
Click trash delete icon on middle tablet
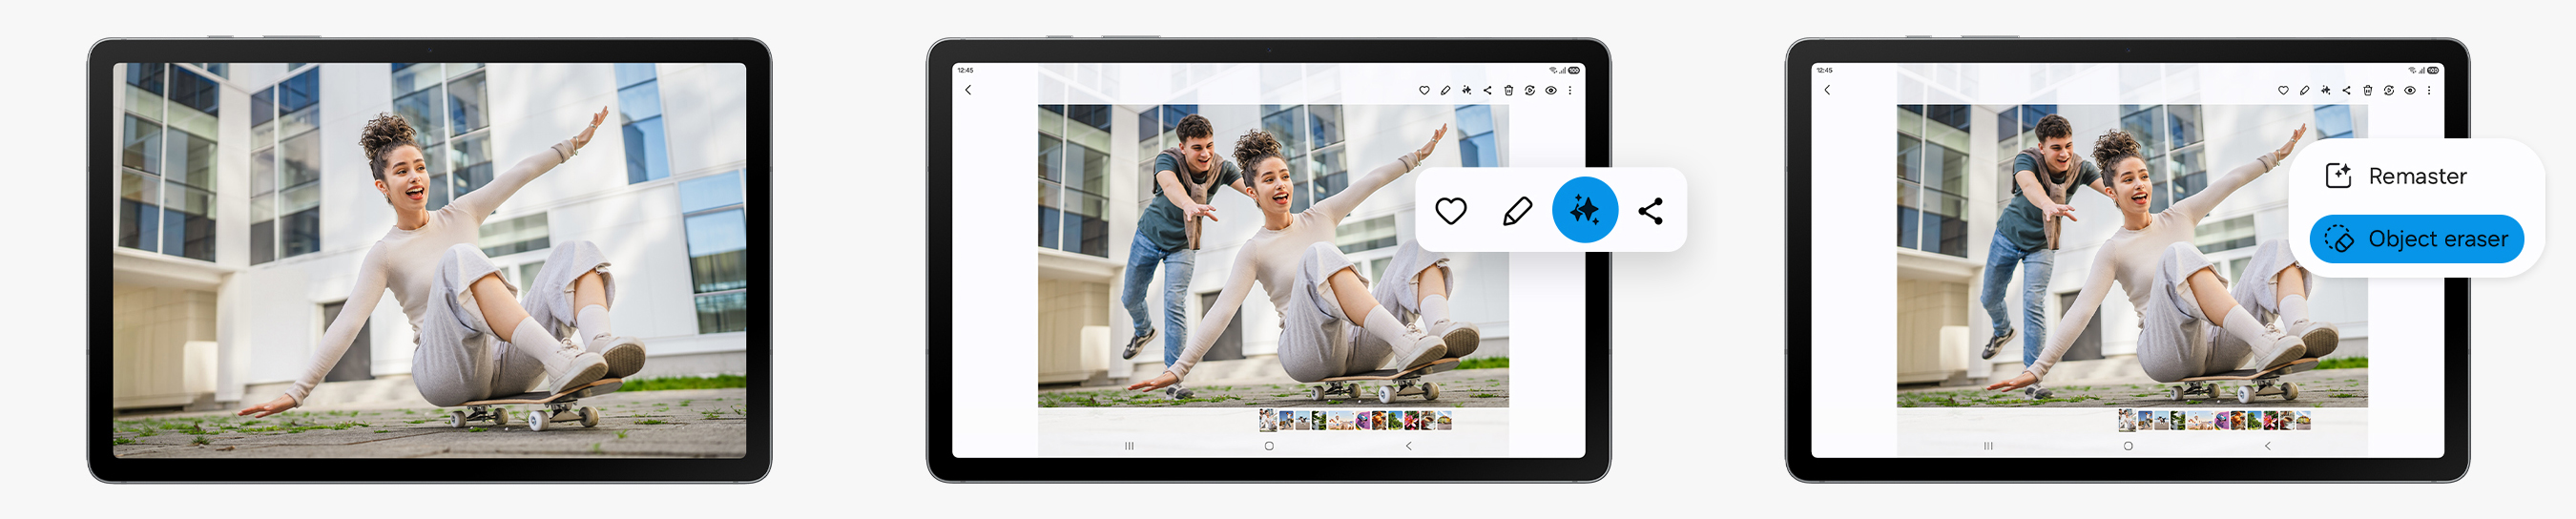click(1508, 91)
